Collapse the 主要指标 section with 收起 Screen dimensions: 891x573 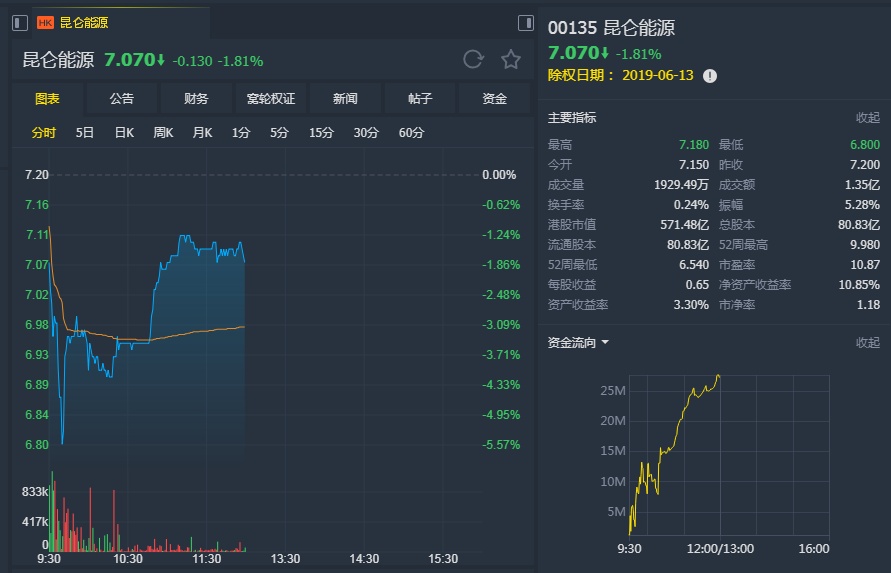[867, 118]
